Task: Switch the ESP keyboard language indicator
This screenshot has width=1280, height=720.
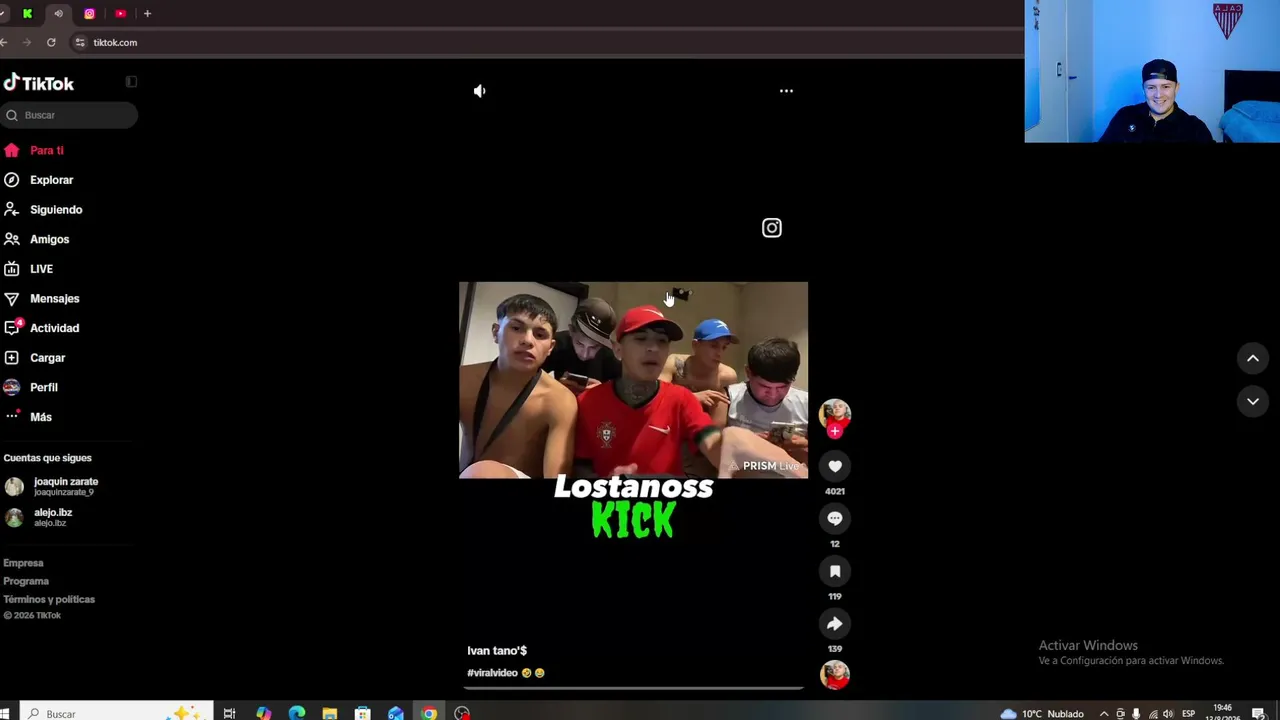Action: 1189,714
